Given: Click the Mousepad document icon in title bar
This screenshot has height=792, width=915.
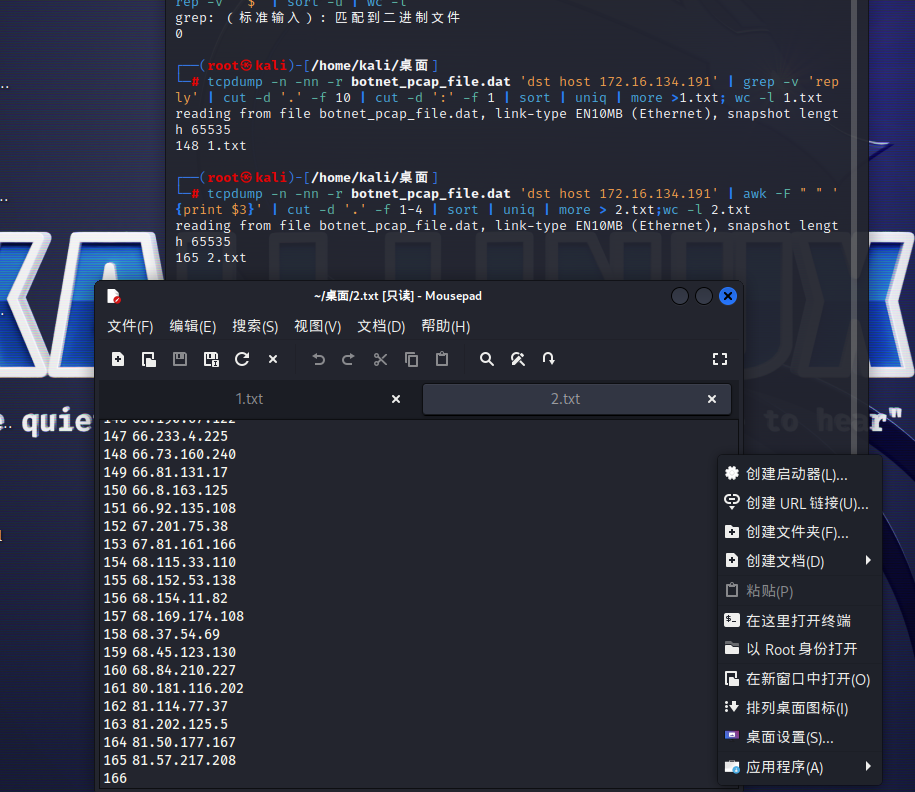Looking at the screenshot, I should click(x=113, y=296).
